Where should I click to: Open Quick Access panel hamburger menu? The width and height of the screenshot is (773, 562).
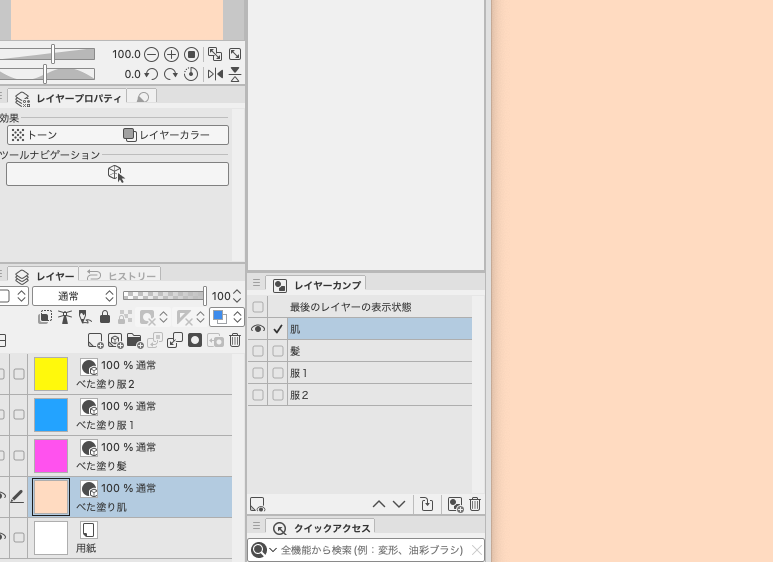pos(256,526)
